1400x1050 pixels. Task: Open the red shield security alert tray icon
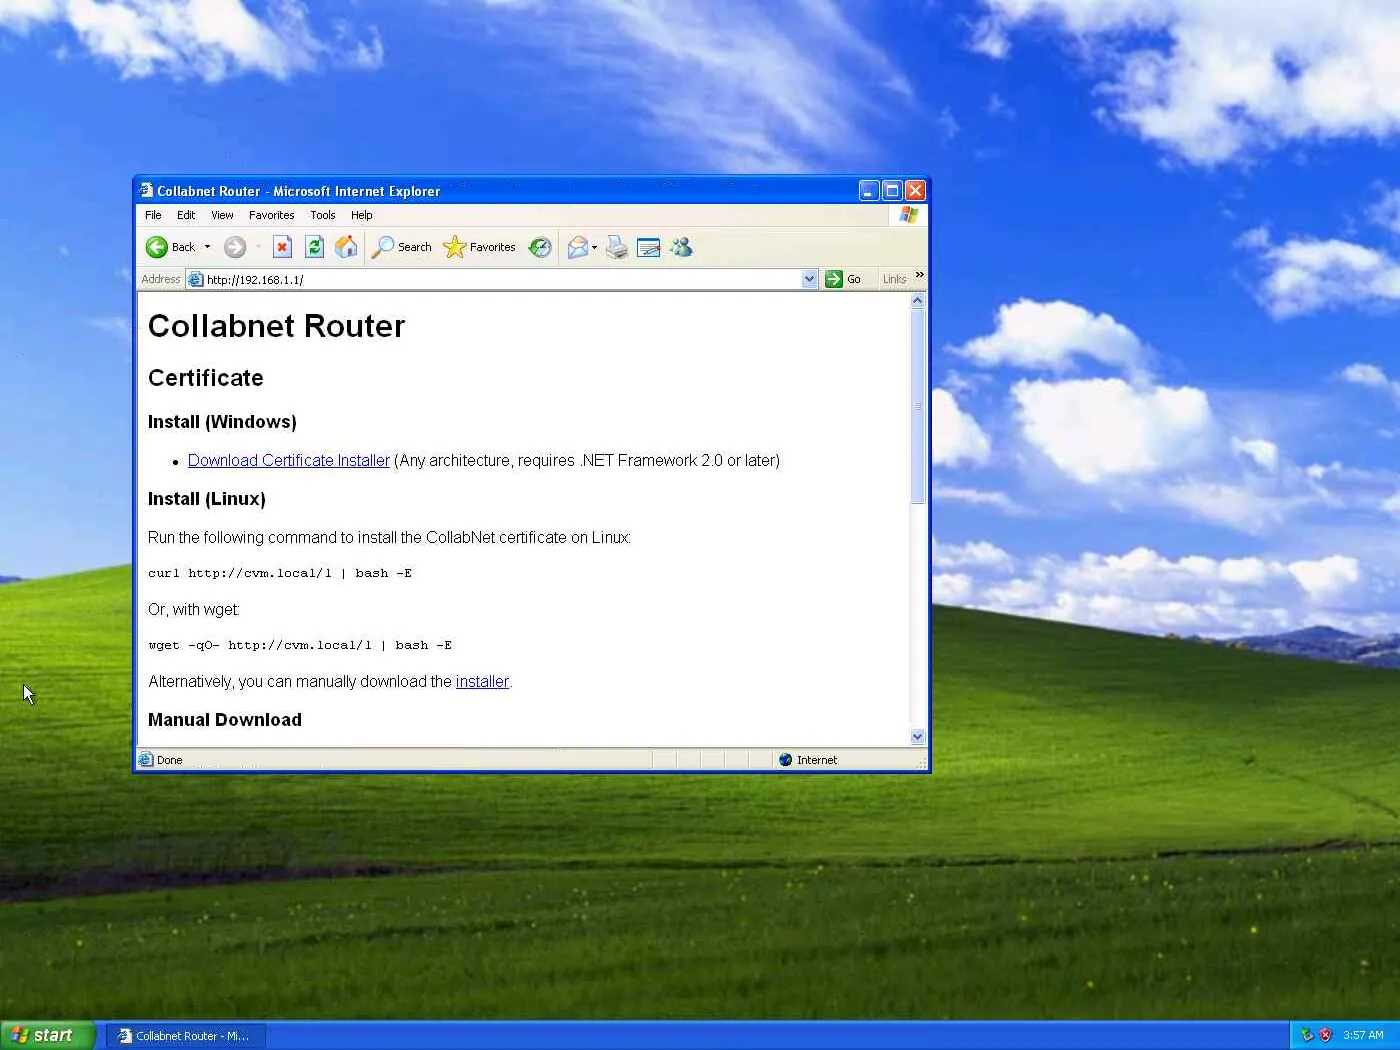[1326, 1035]
